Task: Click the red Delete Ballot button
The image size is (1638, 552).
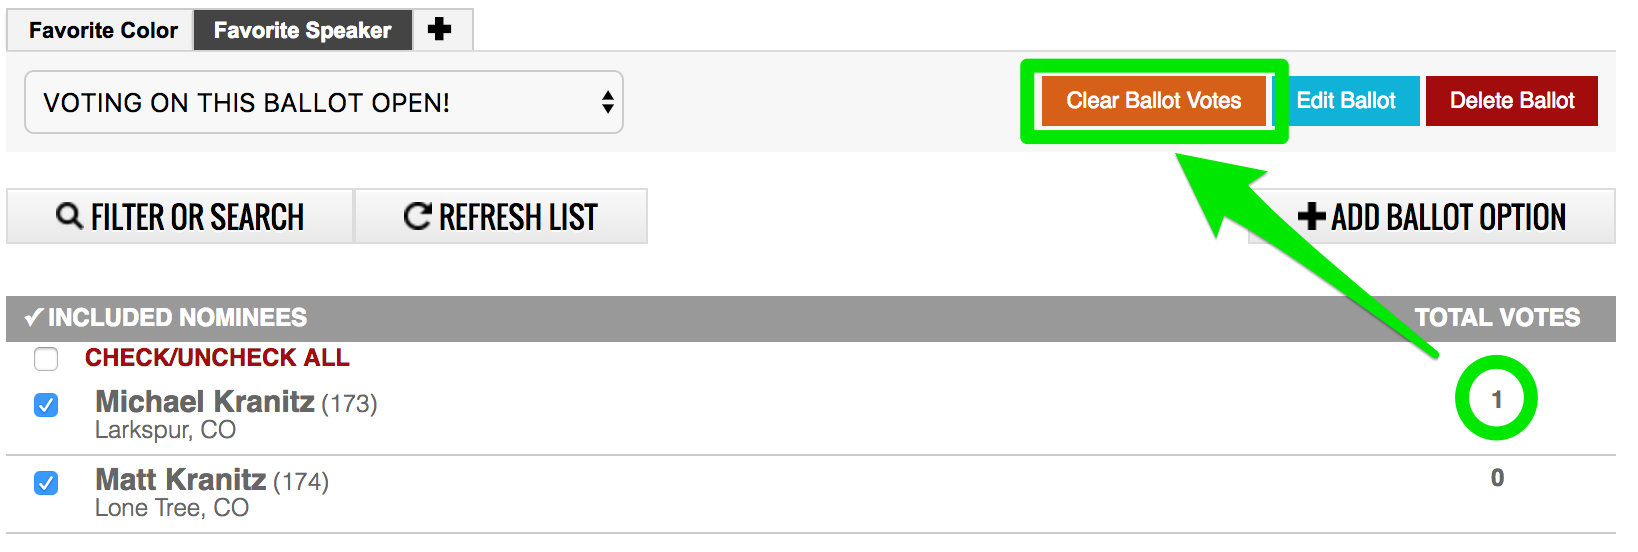Action: 1512,101
